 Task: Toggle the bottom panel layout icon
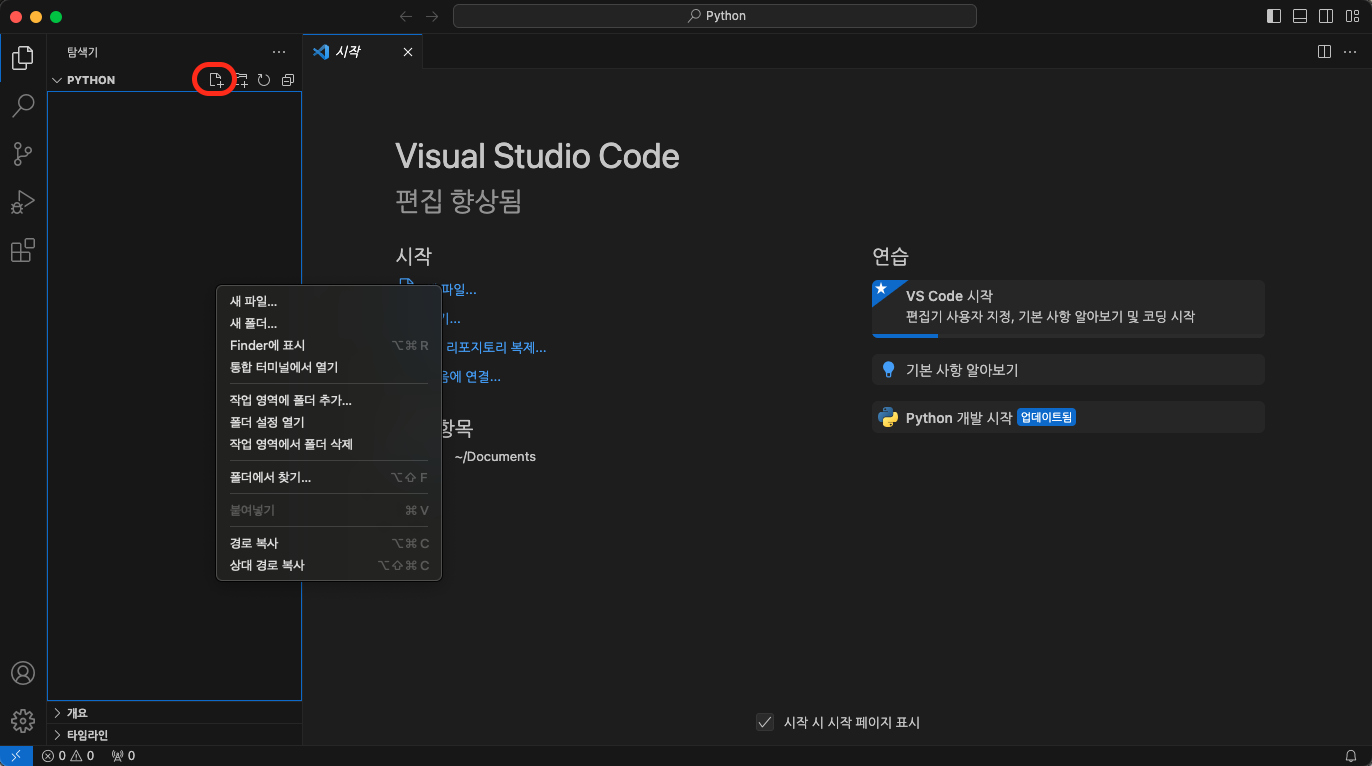[1300, 16]
